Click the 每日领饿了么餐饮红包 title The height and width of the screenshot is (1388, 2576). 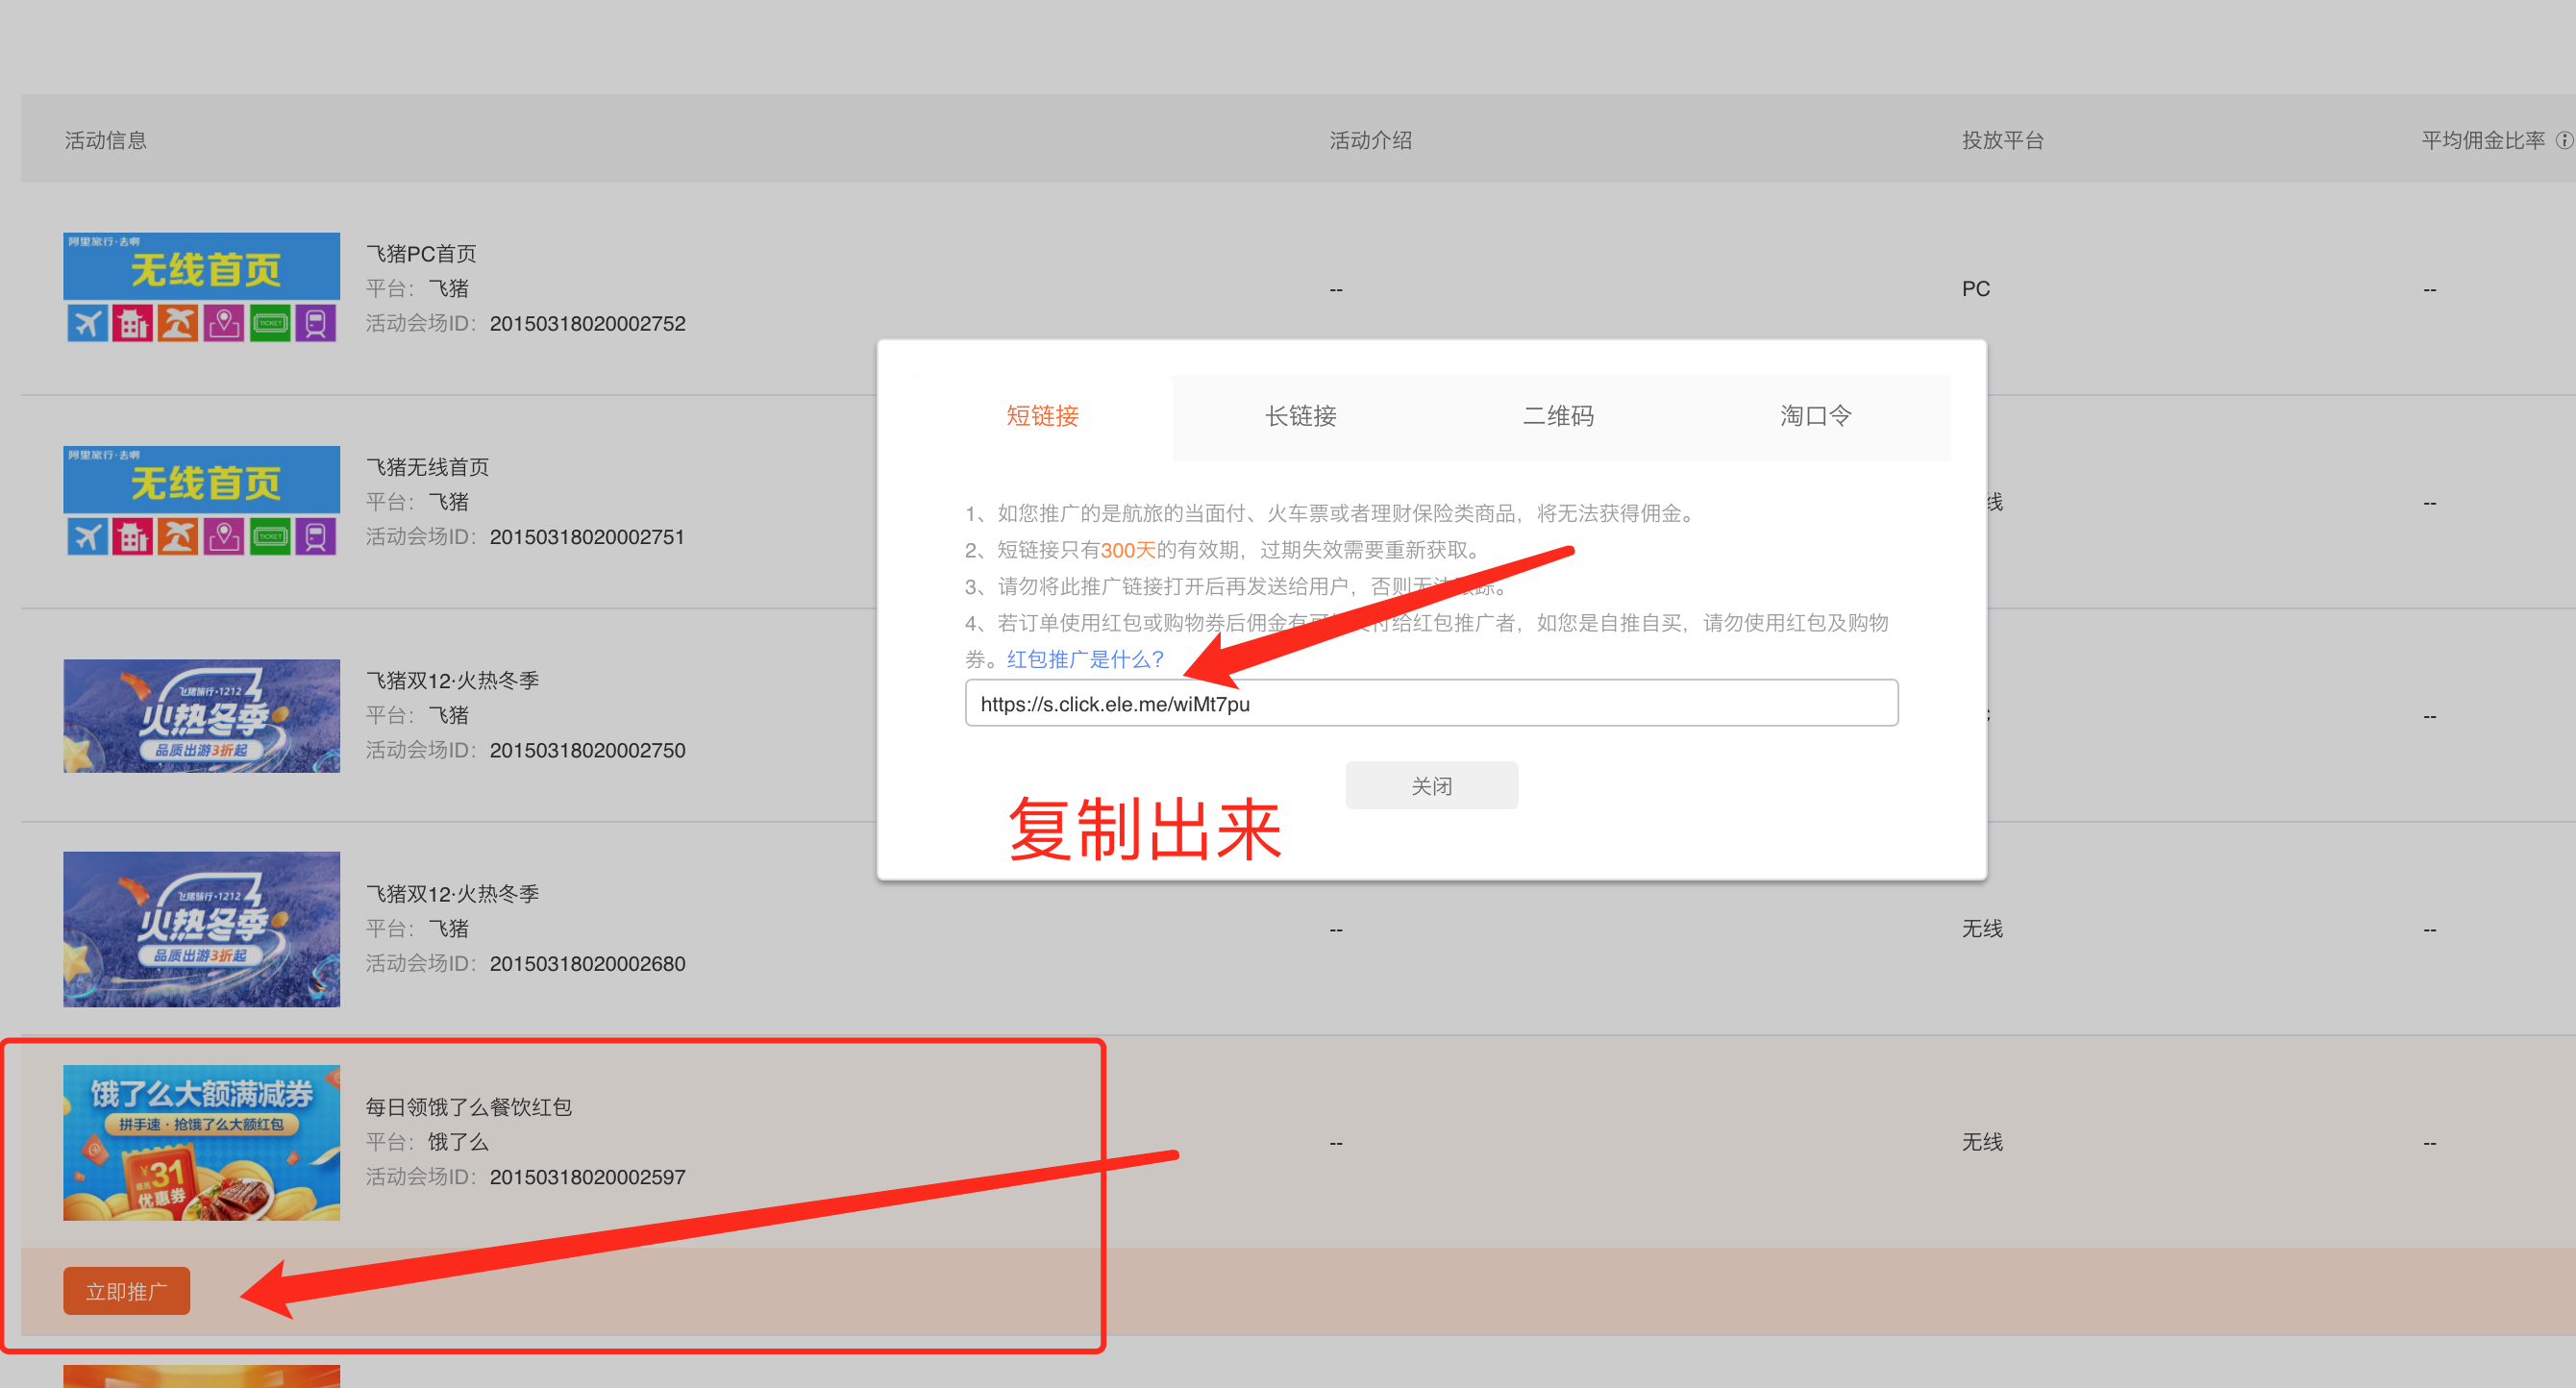(468, 1107)
